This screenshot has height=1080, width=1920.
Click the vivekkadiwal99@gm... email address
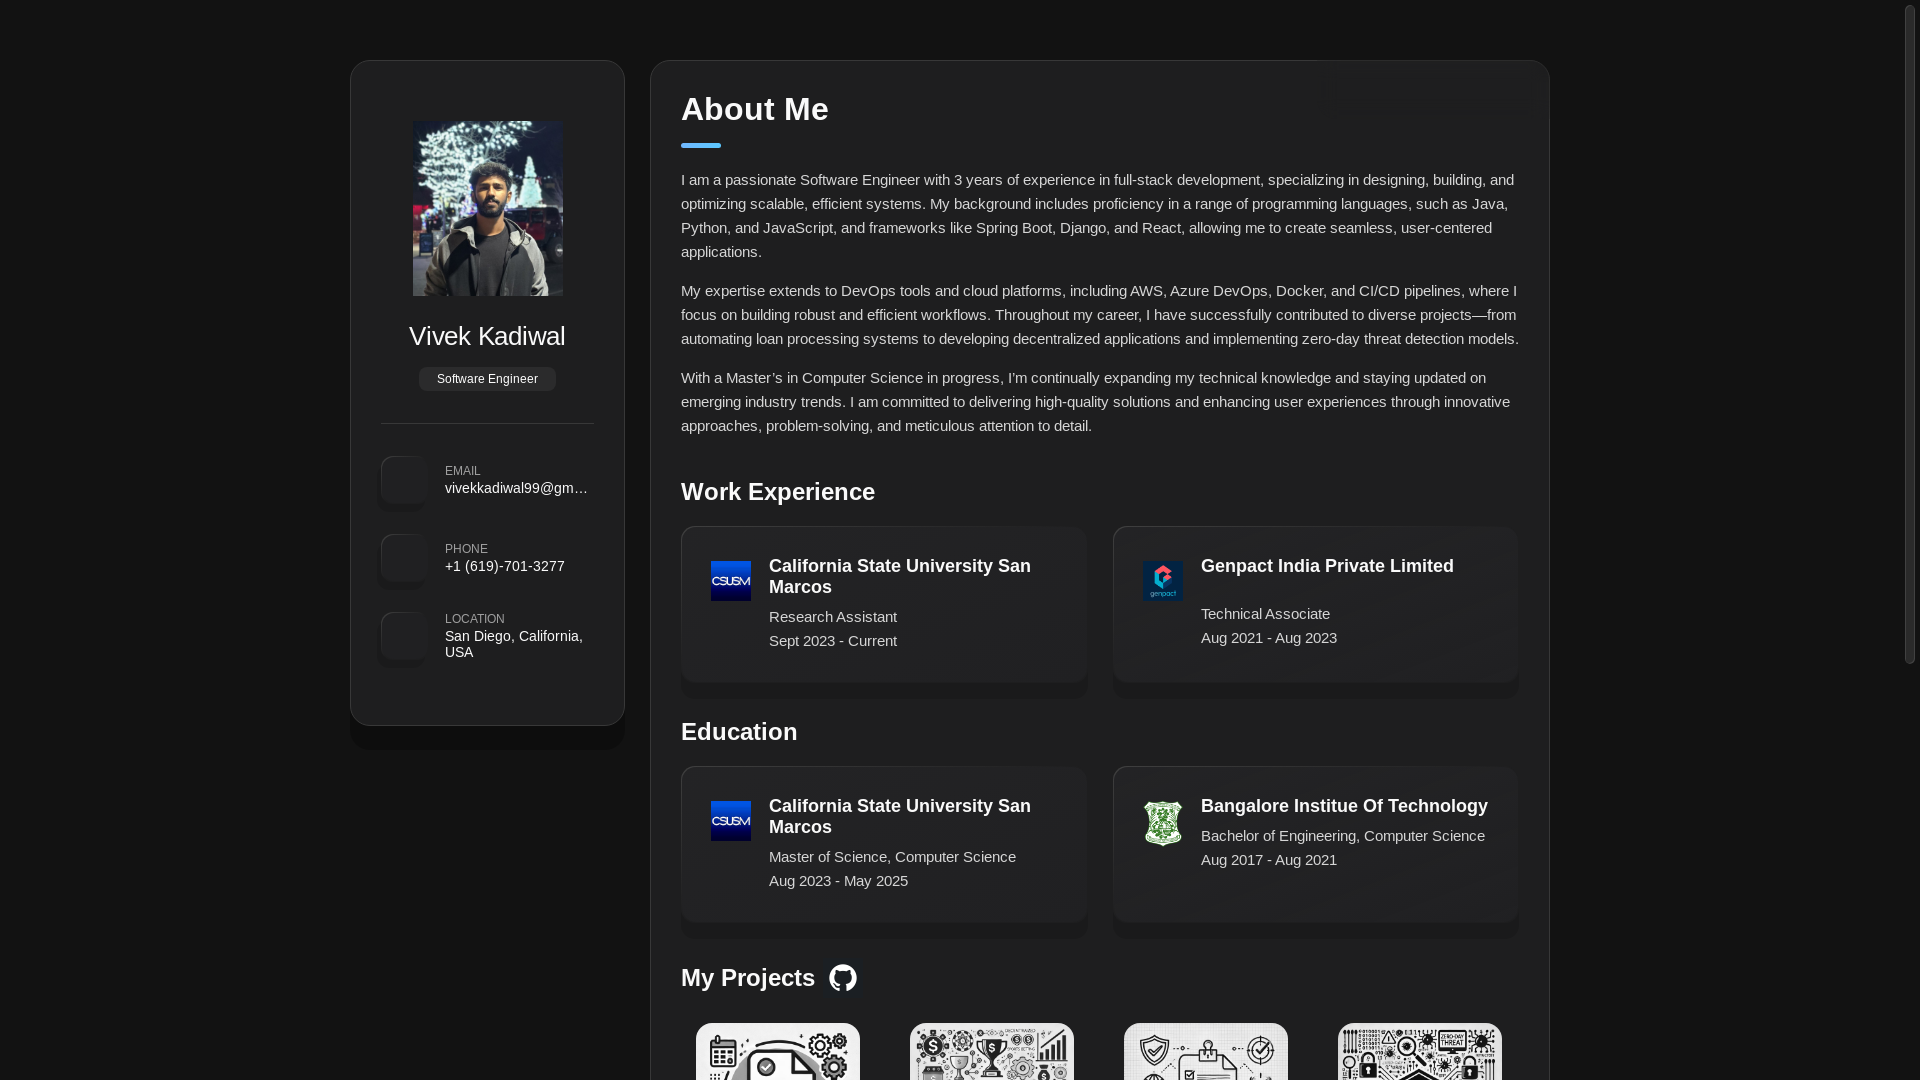[517, 488]
